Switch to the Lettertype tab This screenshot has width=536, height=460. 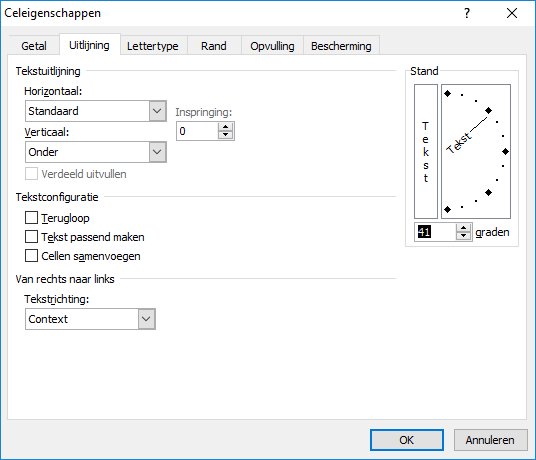click(x=153, y=46)
